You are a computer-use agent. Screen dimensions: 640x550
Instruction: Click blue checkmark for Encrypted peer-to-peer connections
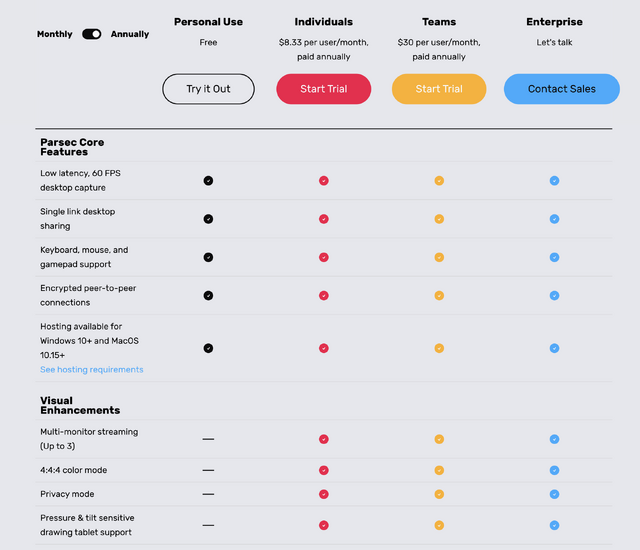pos(554,296)
